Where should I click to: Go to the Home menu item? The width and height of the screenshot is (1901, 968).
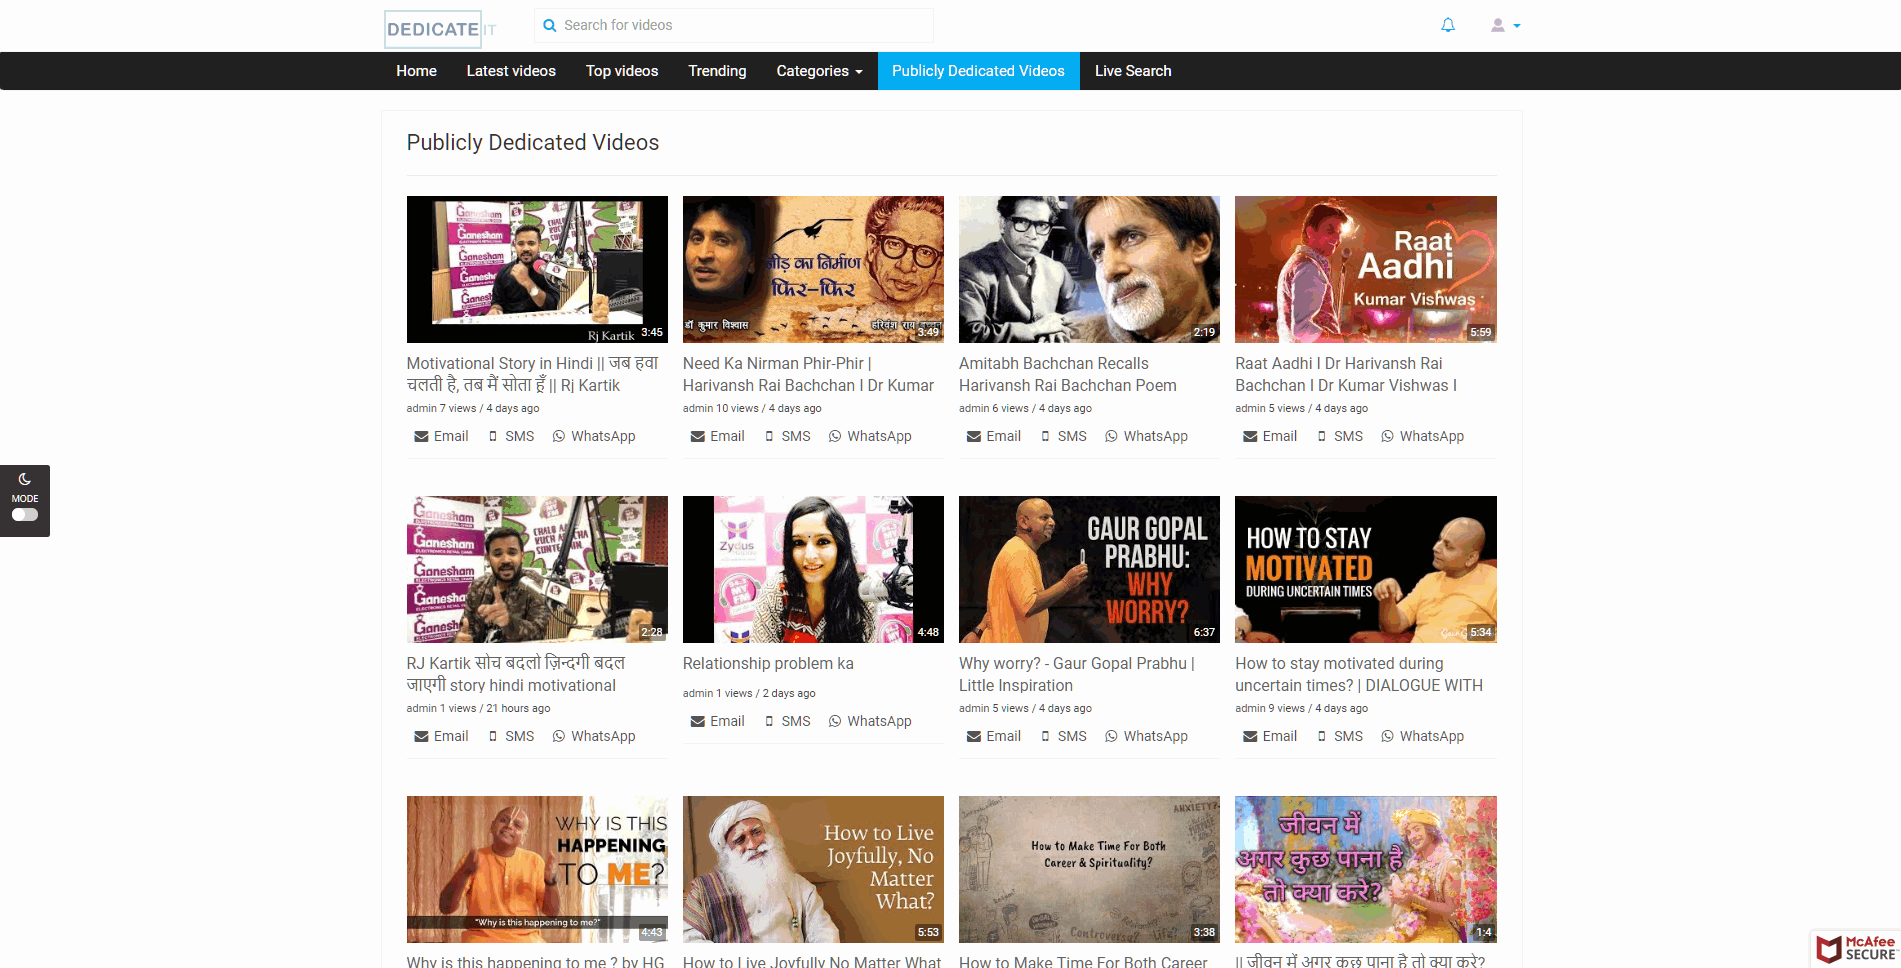point(416,71)
